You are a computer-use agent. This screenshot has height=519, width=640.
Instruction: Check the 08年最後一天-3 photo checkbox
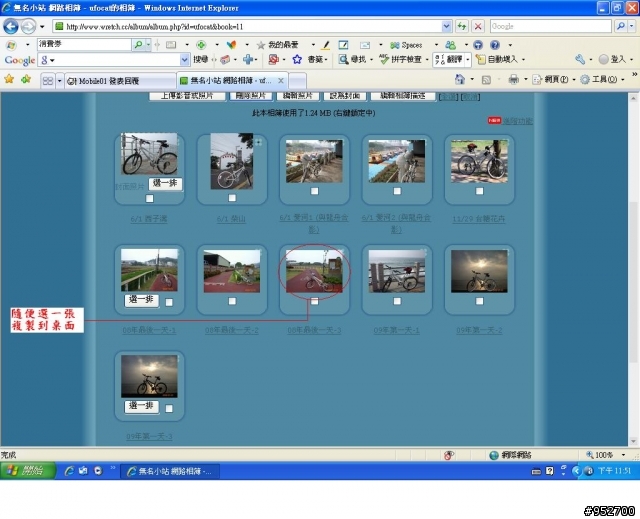314,301
